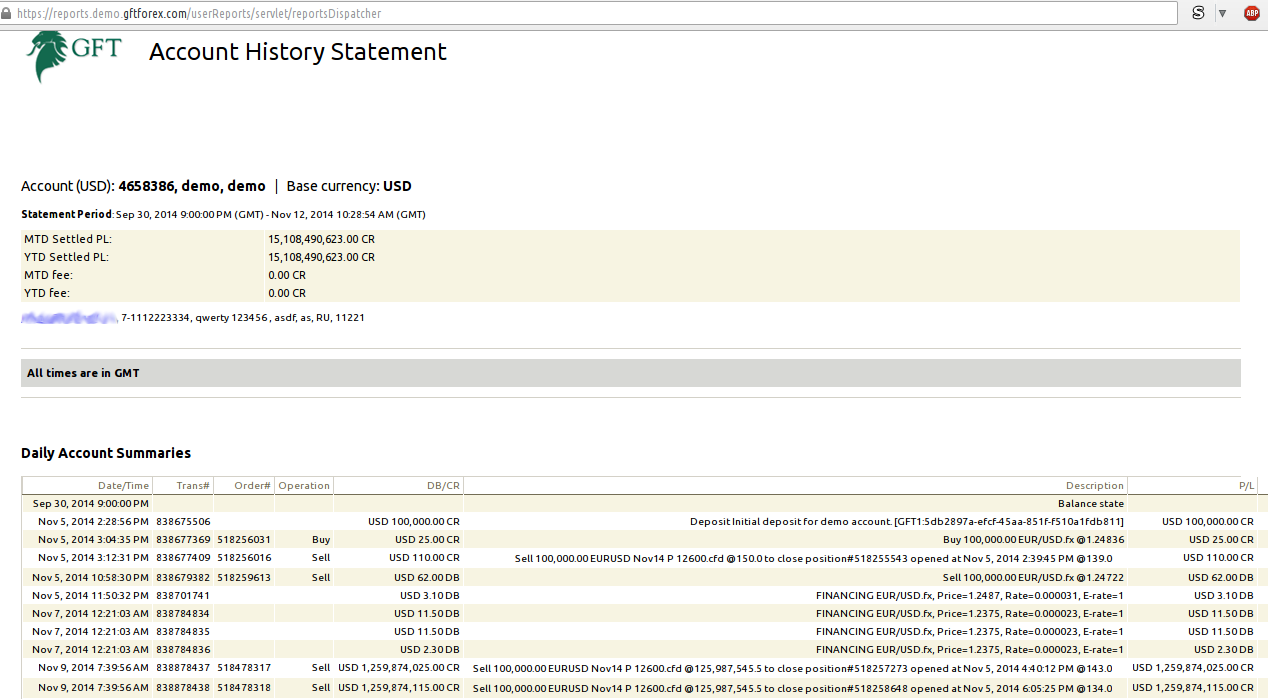Click transaction number 838677369
This screenshot has width=1268, height=699.
click(x=183, y=540)
